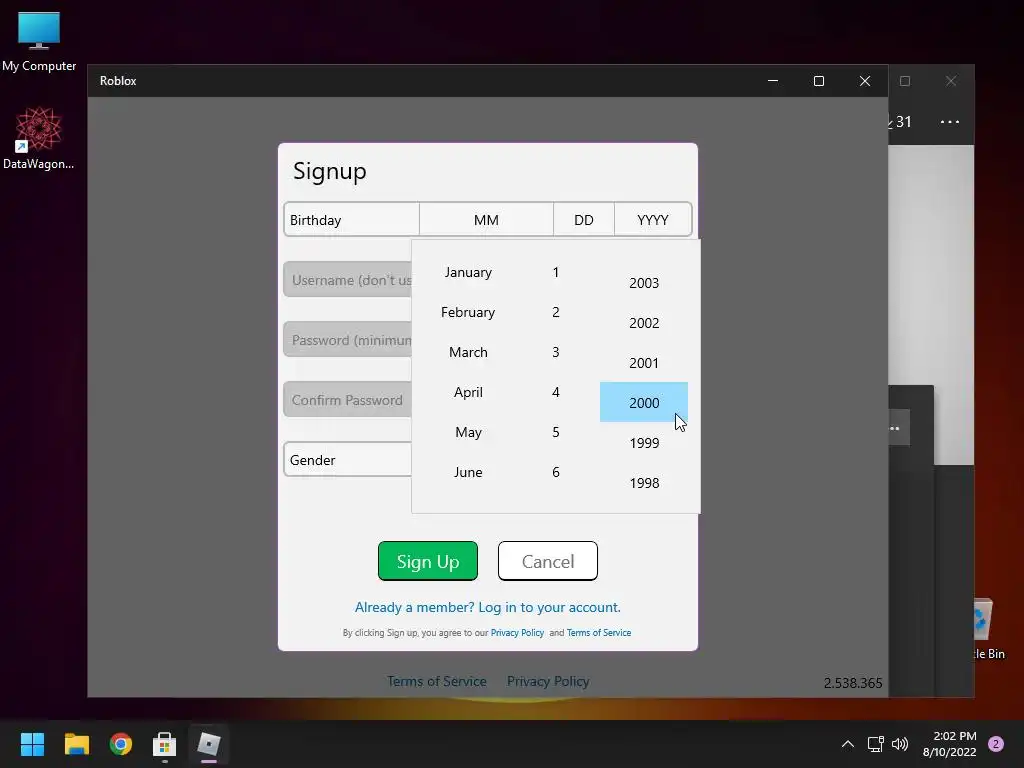Open notification badge showing 2
This screenshot has height=768, width=1024.
pyautogui.click(x=996, y=744)
